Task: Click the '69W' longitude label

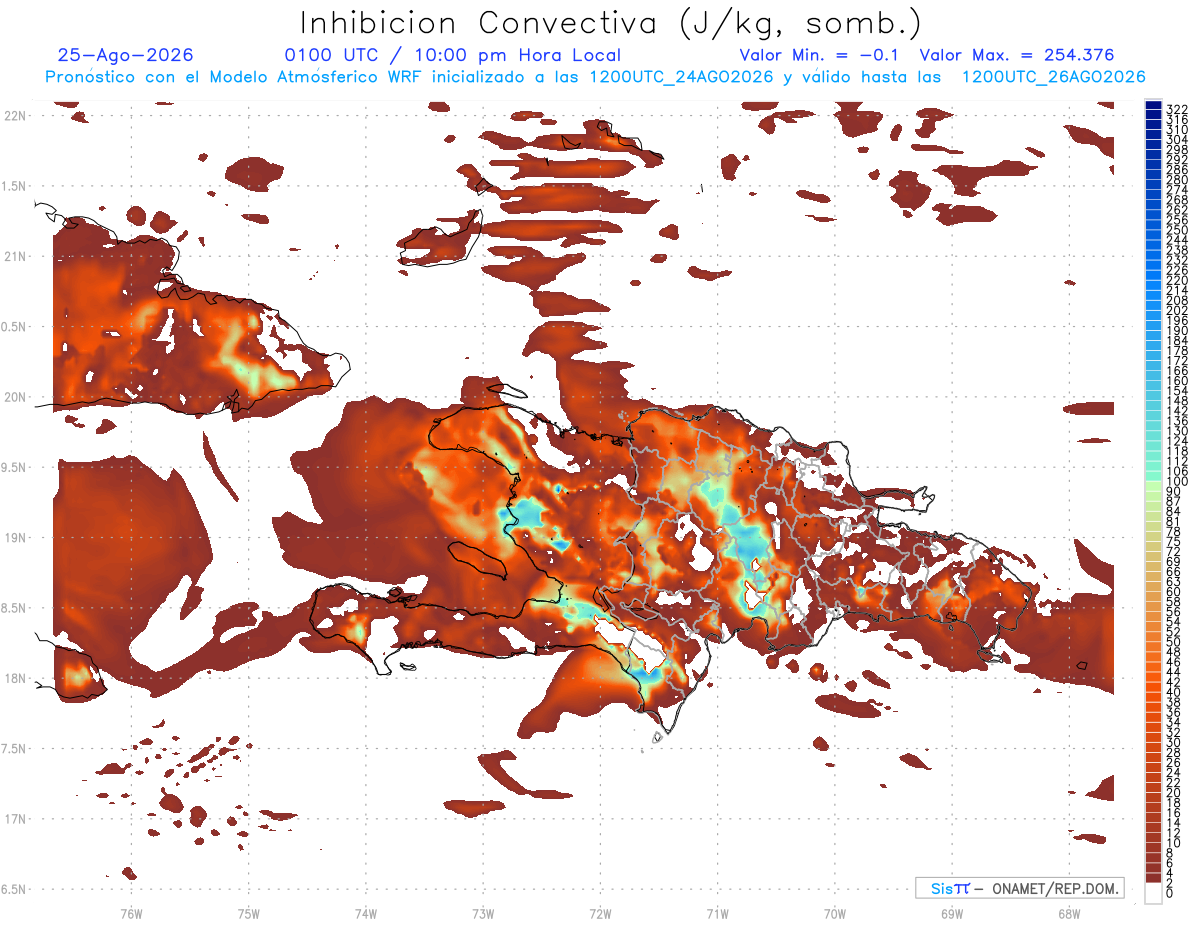Action: 952,913
